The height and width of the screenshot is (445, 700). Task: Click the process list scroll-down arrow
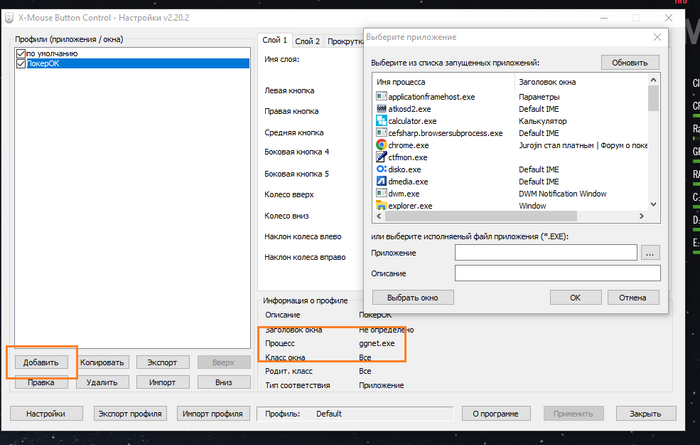654,204
